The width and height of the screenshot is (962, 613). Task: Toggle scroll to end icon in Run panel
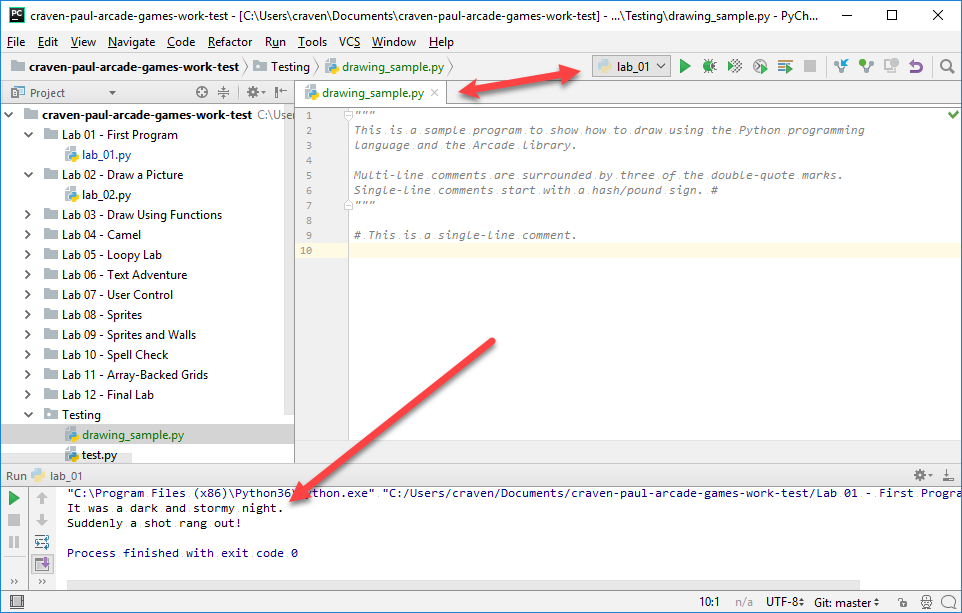click(x=42, y=563)
